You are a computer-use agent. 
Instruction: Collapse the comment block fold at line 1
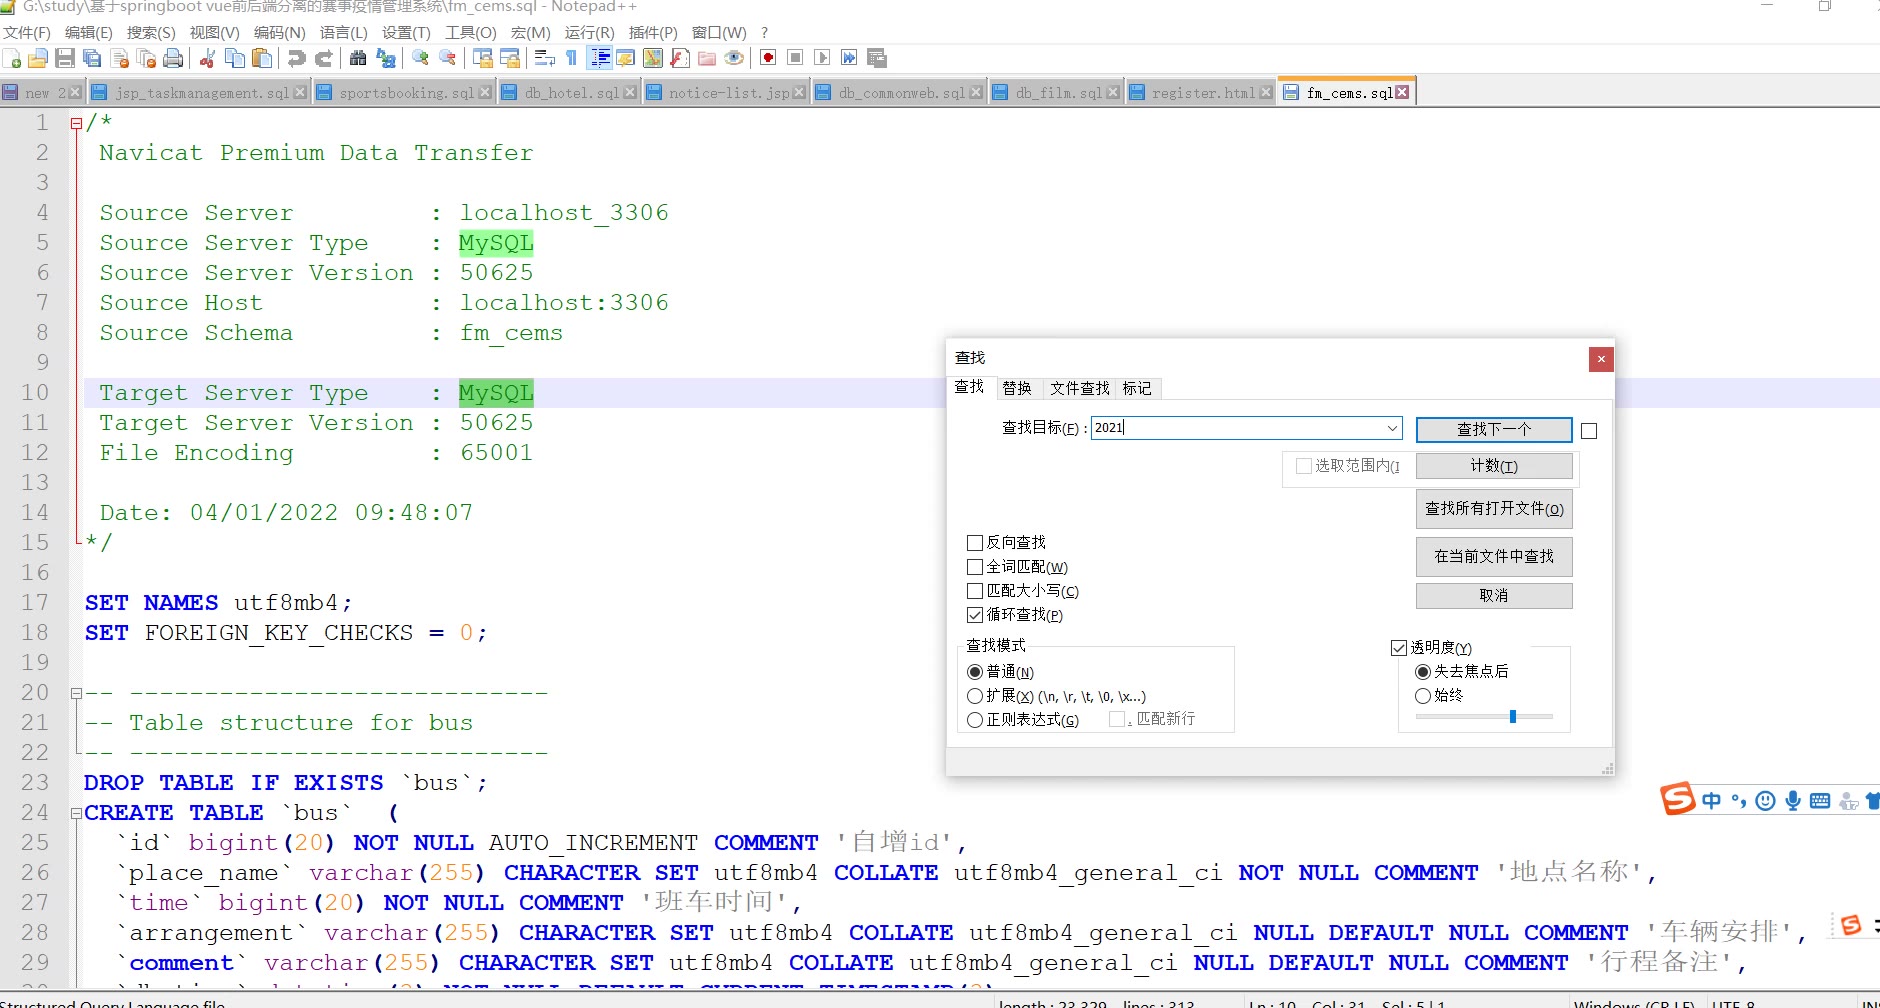point(76,124)
